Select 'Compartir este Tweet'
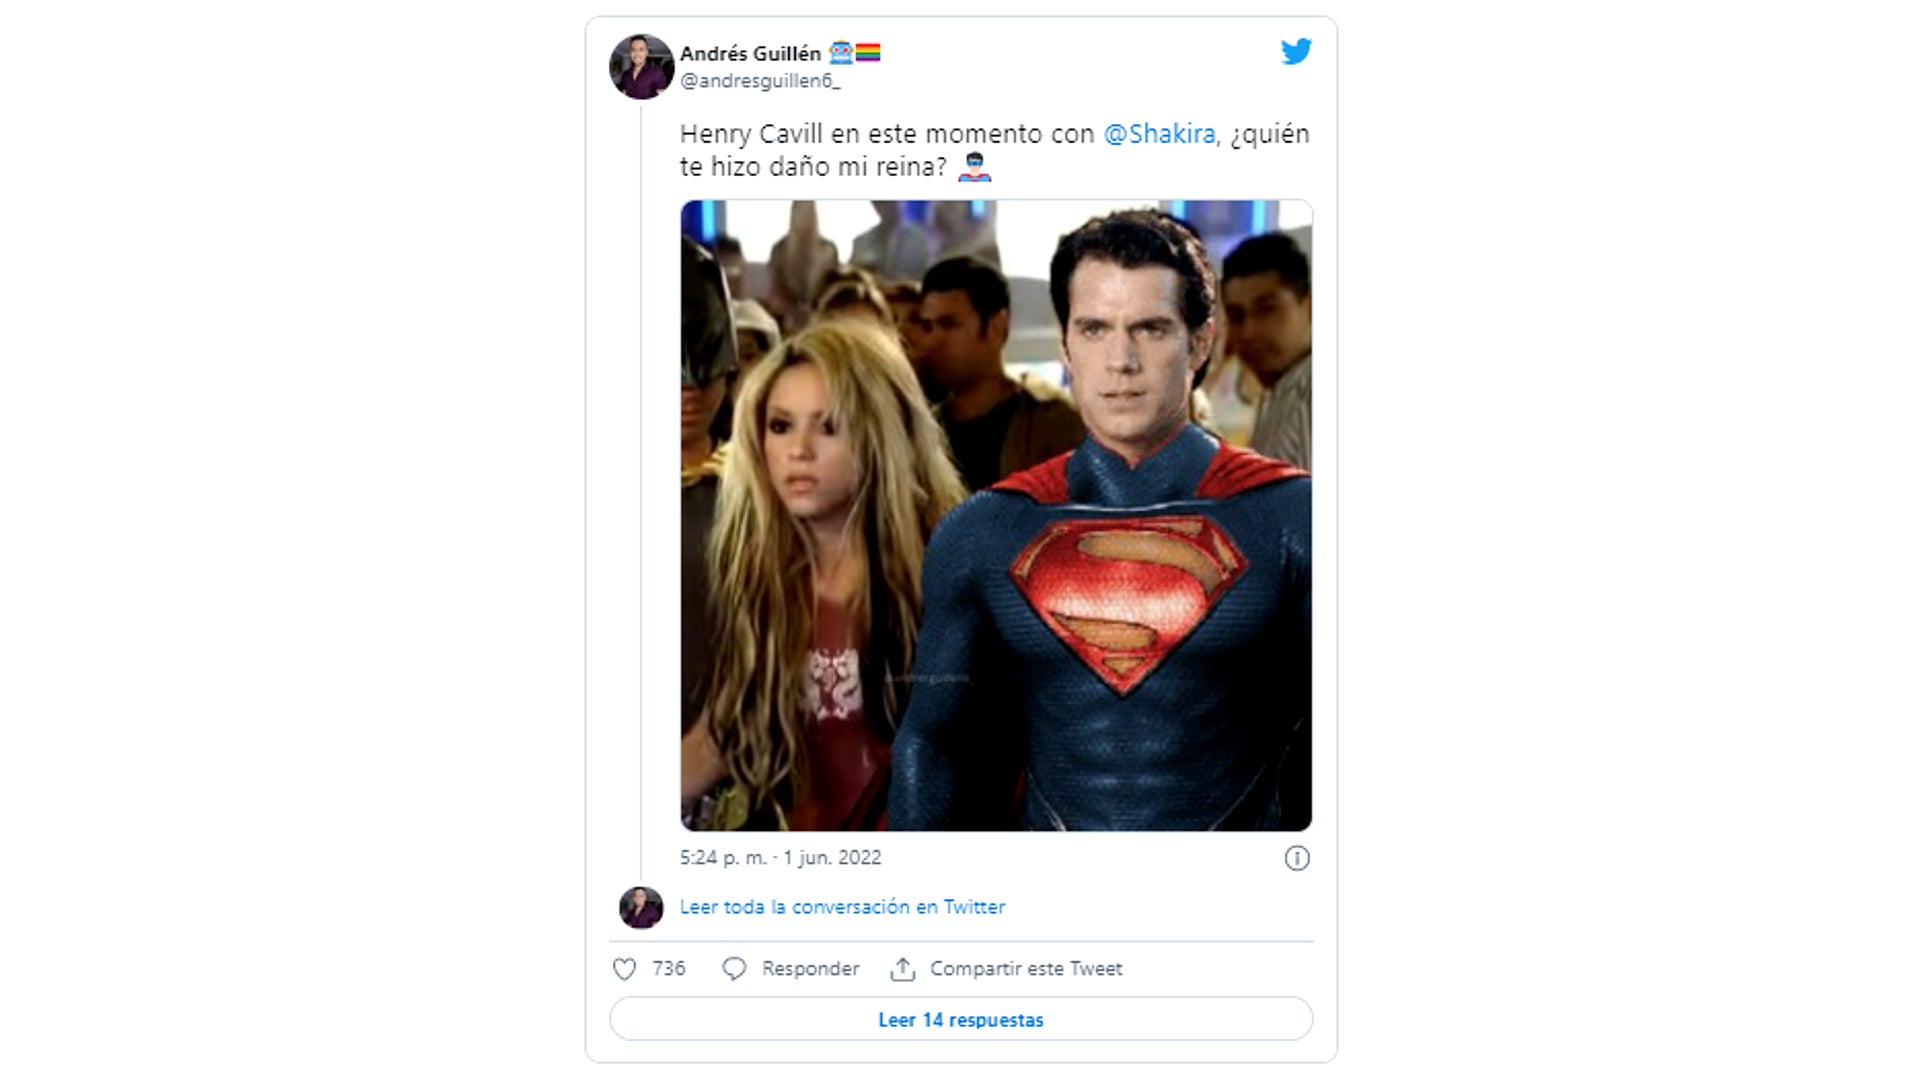This screenshot has height=1080, width=1920. pyautogui.click(x=1026, y=968)
